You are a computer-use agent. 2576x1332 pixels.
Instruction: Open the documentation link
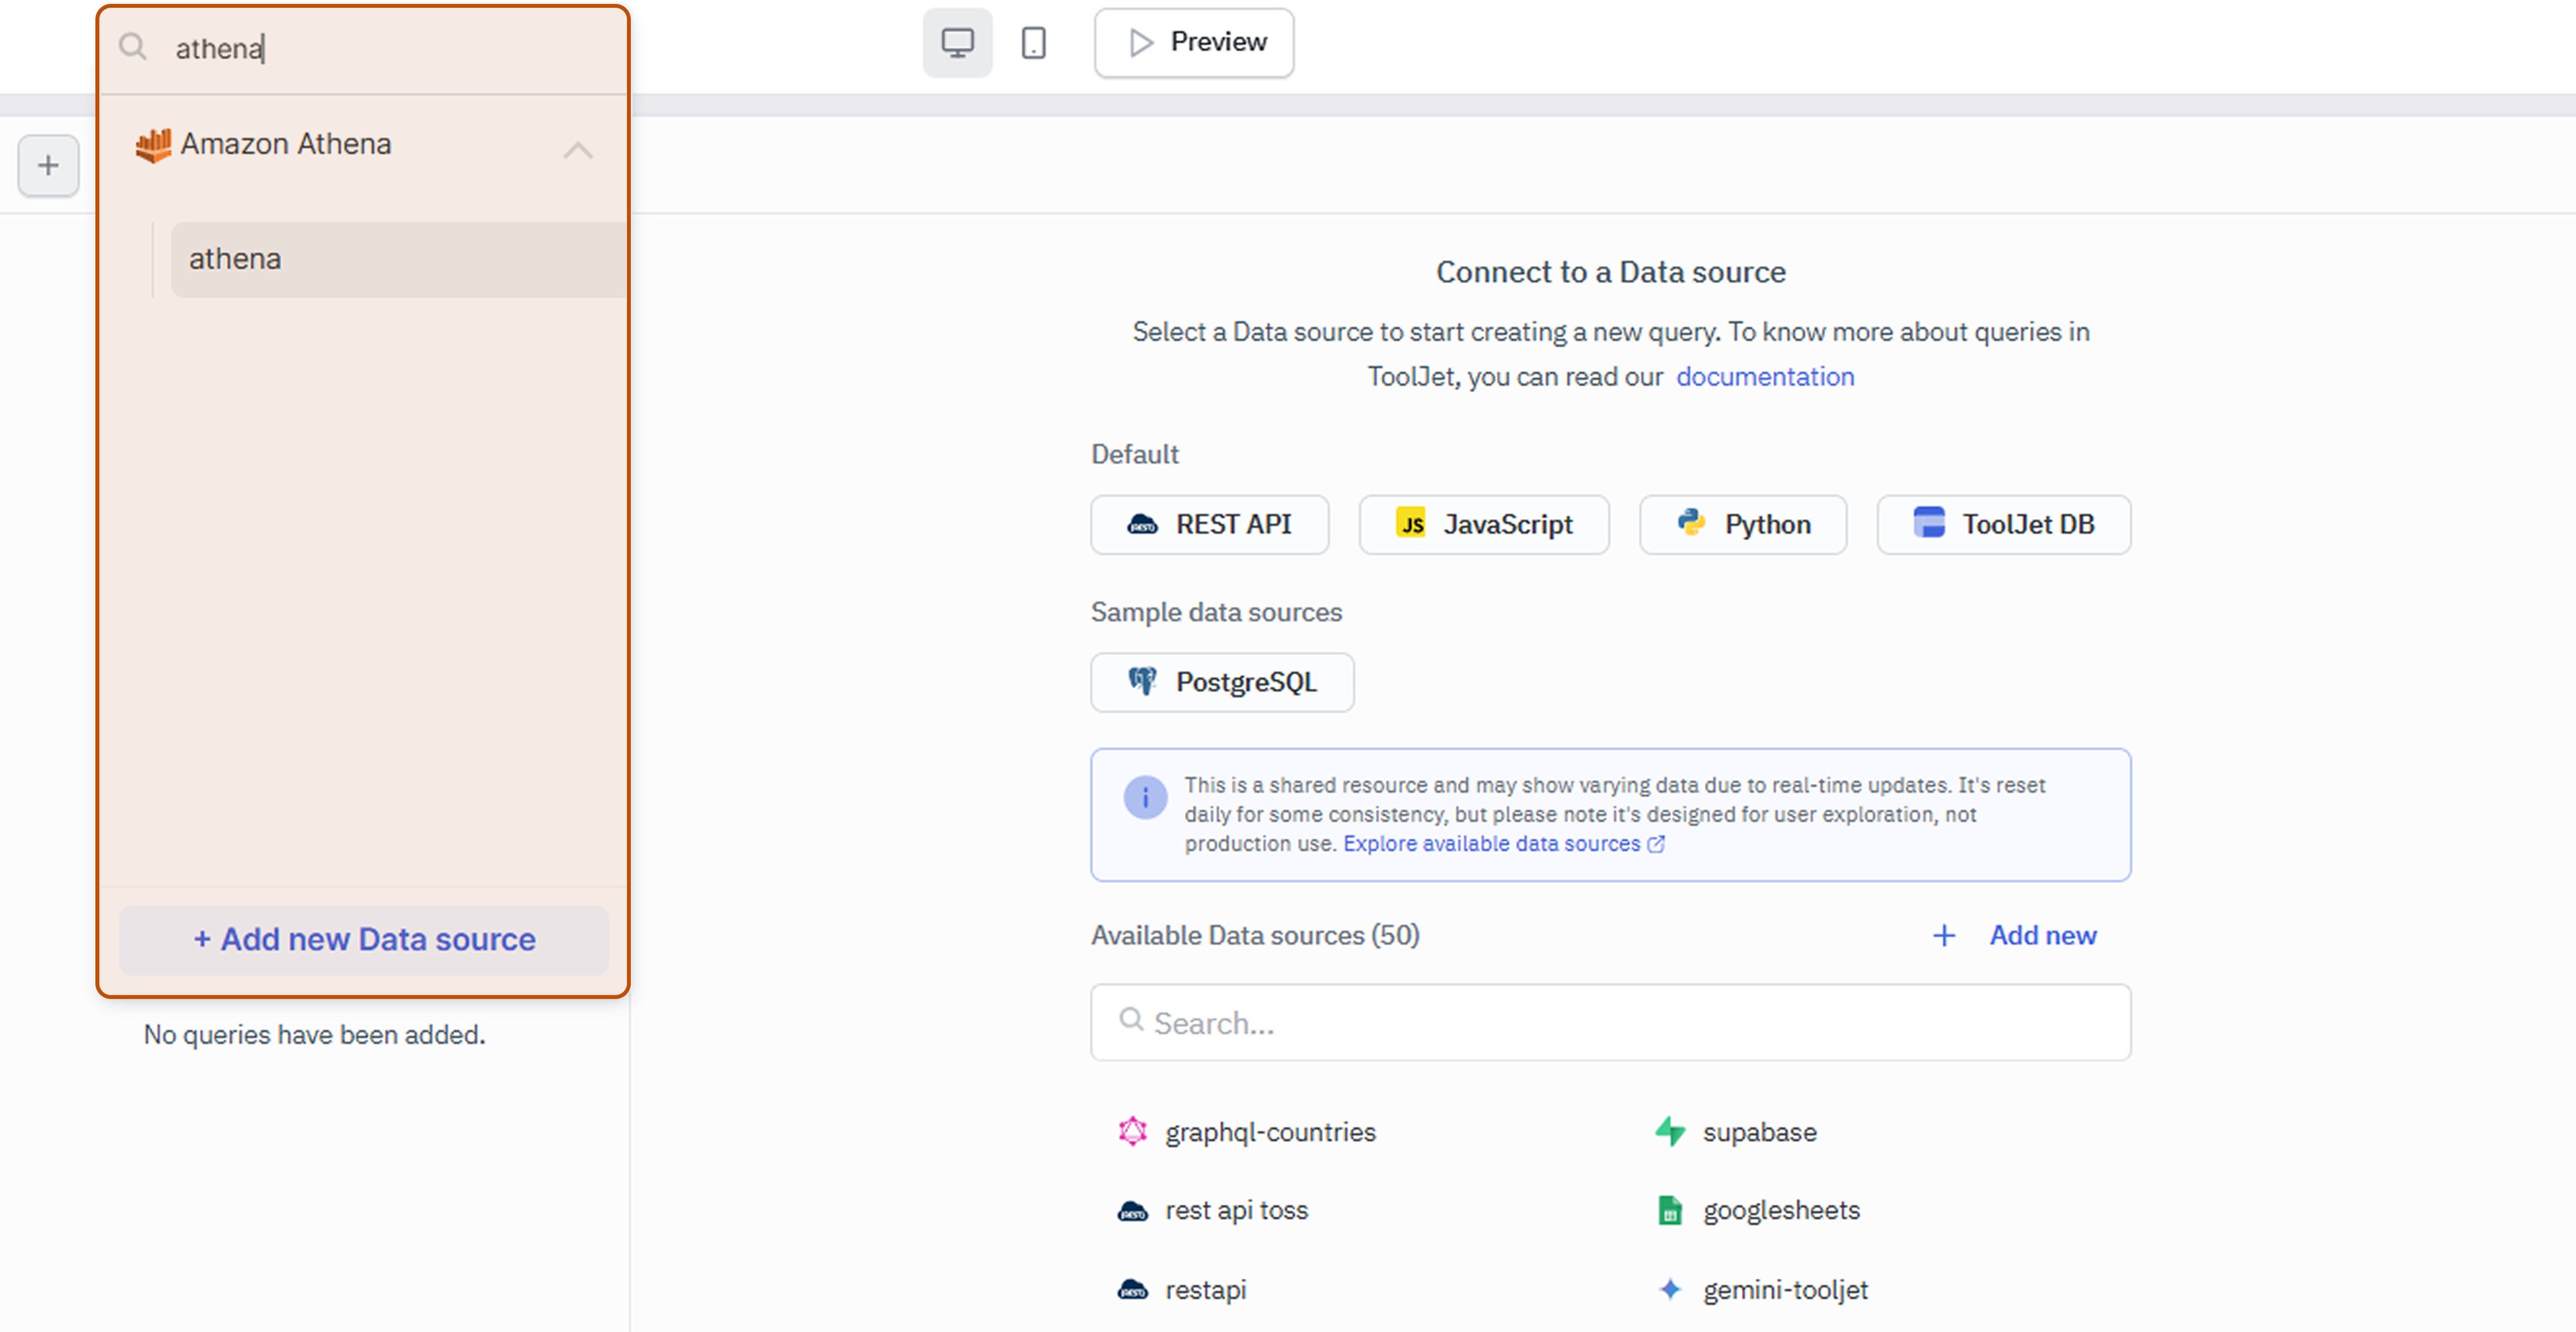[x=1764, y=376]
